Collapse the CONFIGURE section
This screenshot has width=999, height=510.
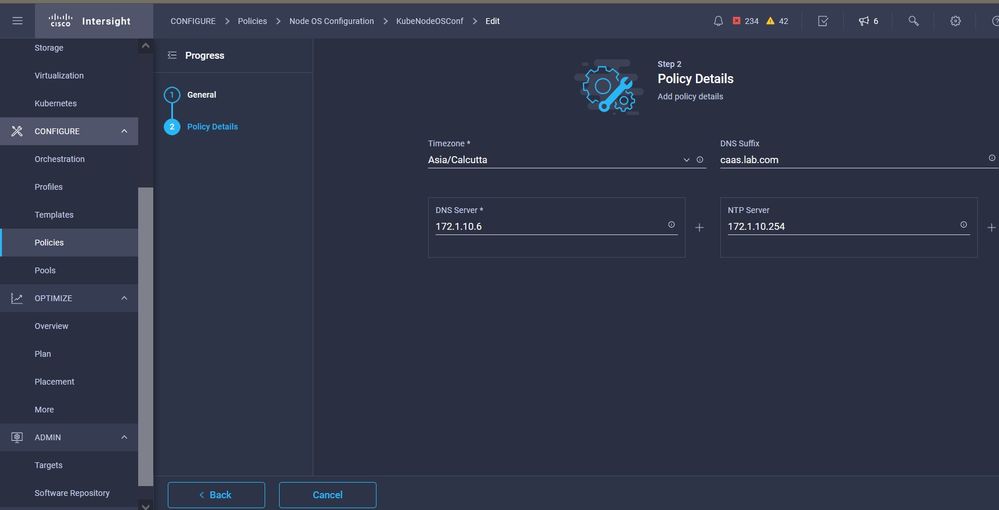point(124,131)
